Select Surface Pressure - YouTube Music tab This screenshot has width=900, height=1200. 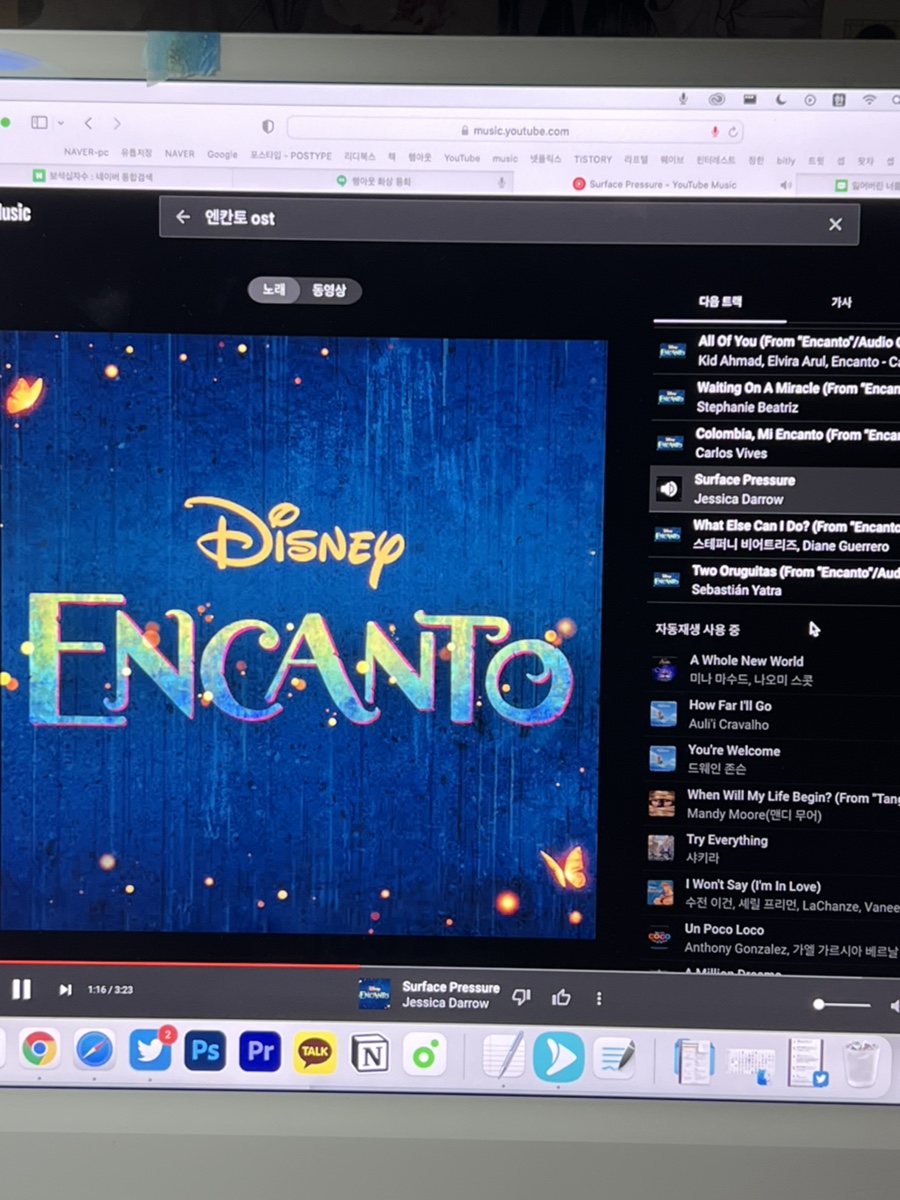654,184
